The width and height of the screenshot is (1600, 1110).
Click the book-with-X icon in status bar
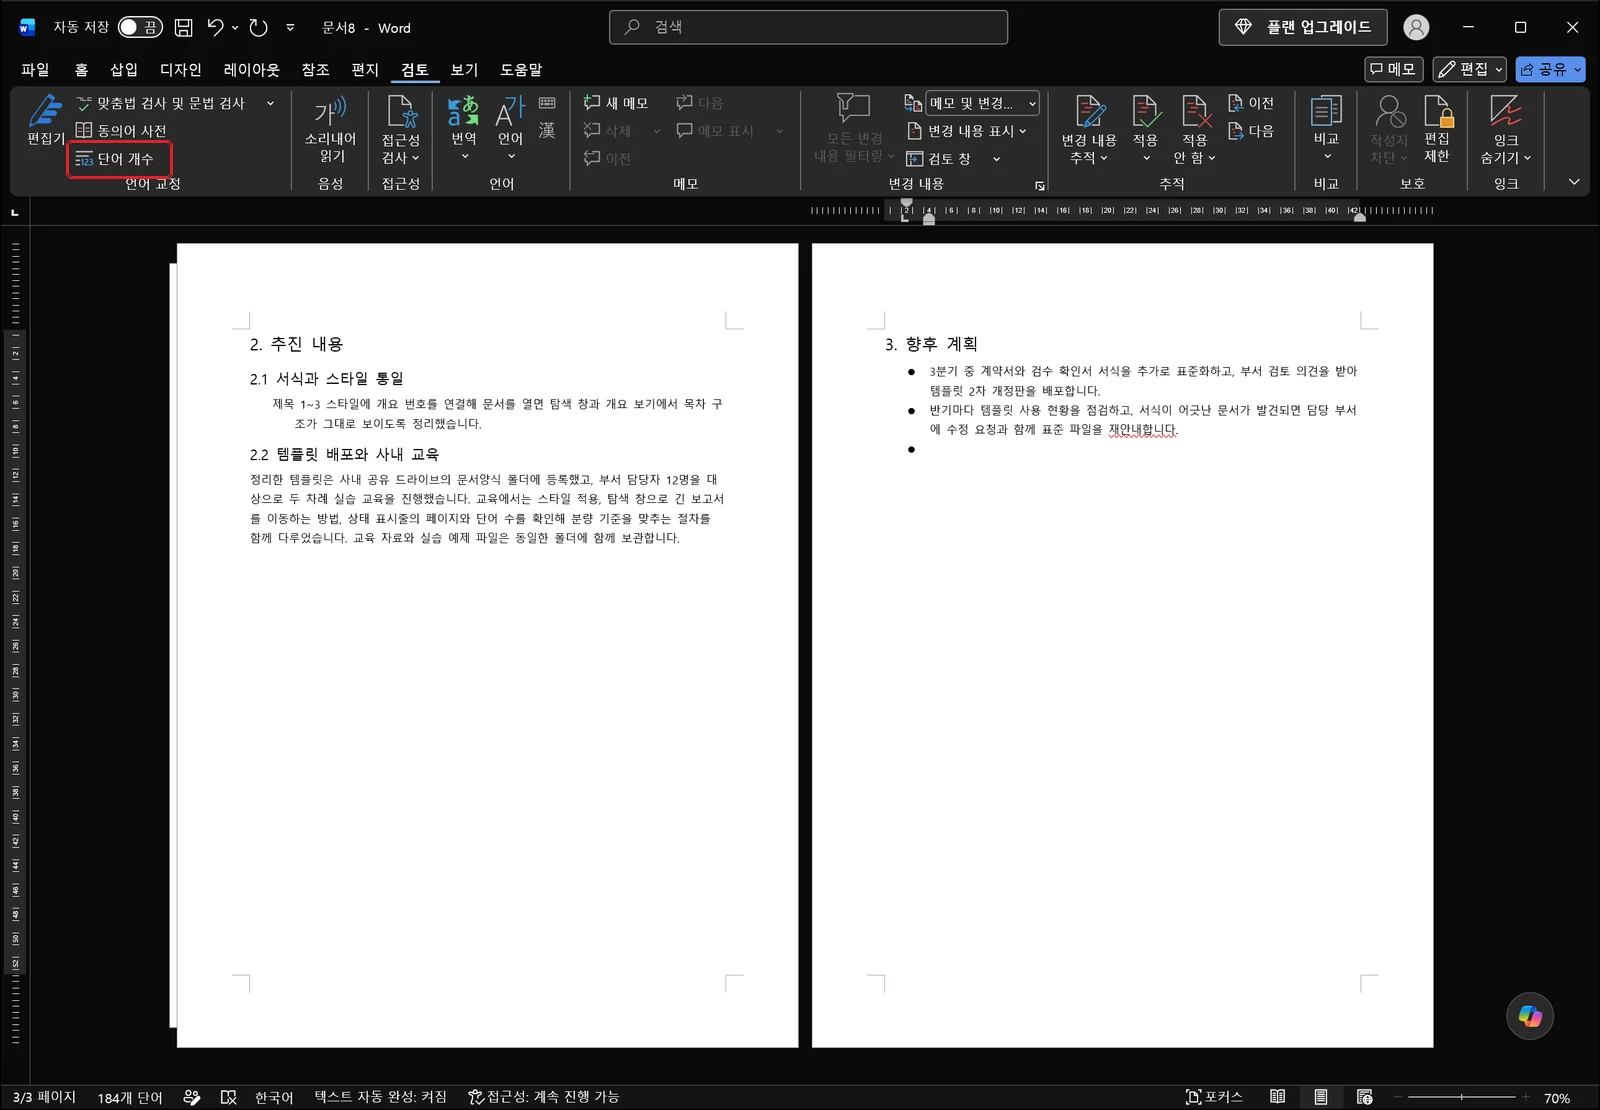[x=229, y=1097]
